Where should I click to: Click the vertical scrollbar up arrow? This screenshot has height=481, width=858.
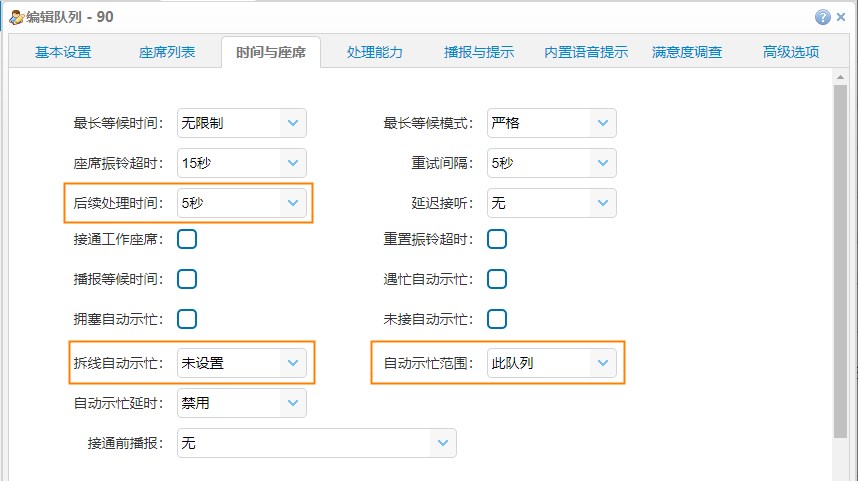pos(840,77)
